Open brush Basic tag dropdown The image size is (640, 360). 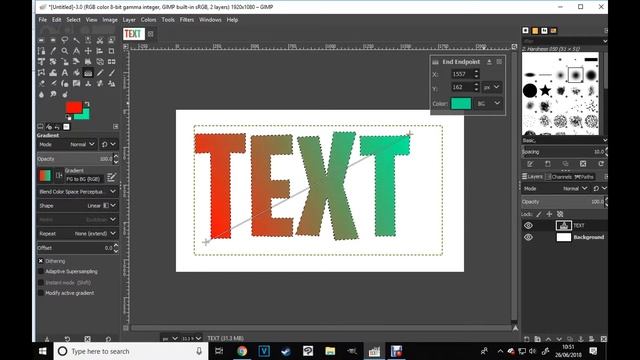click(x=564, y=140)
